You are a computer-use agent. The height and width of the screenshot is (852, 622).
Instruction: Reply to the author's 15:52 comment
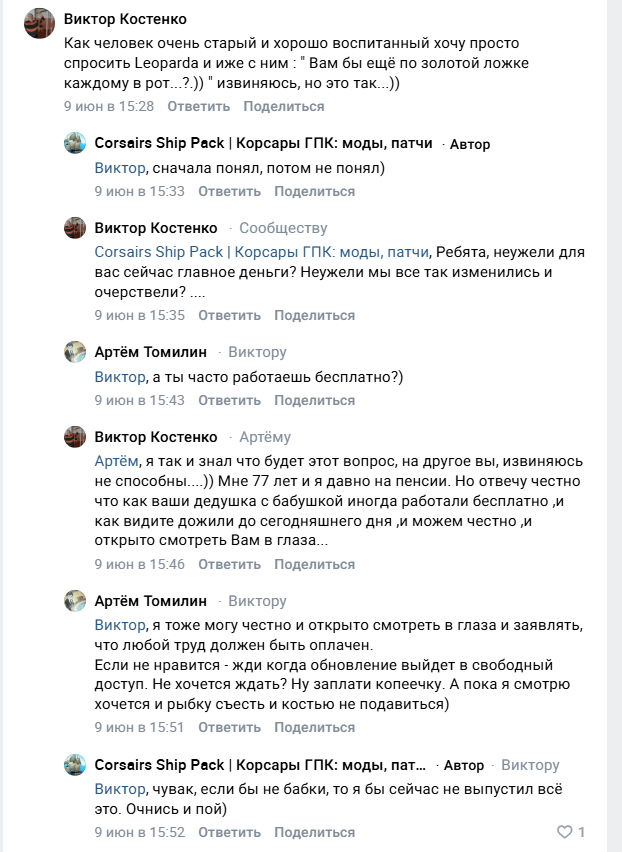point(229,832)
